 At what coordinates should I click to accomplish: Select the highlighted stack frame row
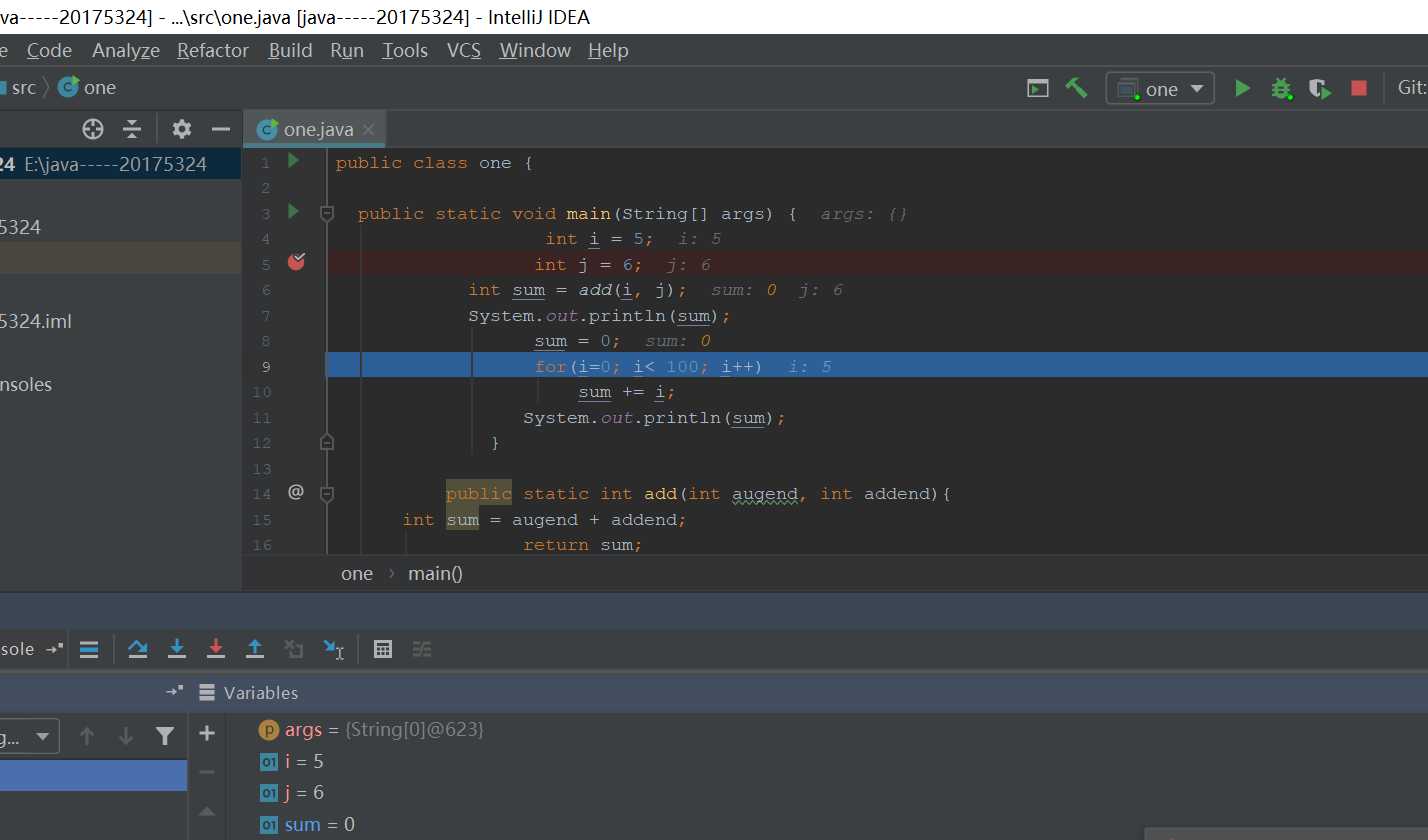93,775
